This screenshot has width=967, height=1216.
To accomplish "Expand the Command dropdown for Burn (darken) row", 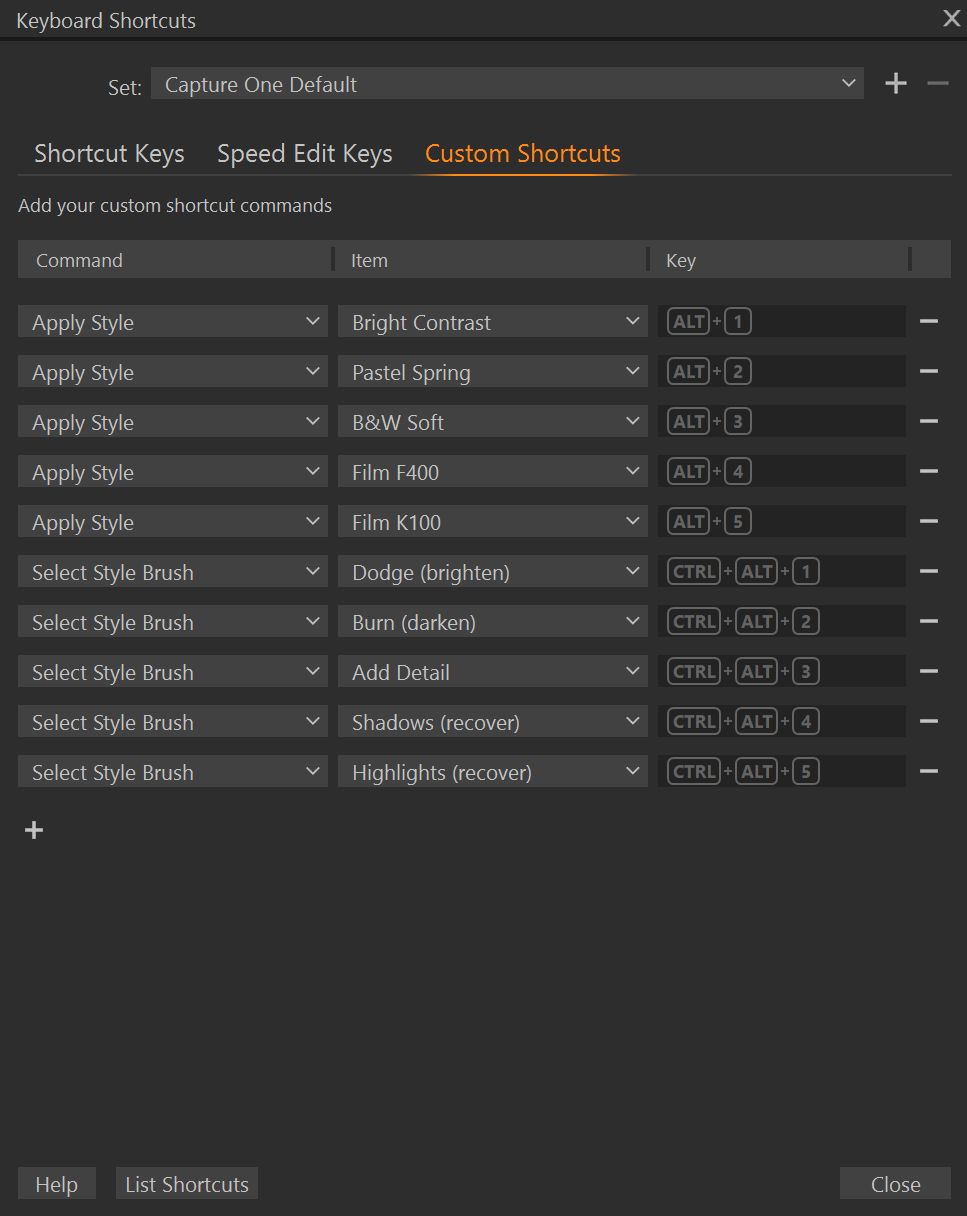I will coord(172,622).
